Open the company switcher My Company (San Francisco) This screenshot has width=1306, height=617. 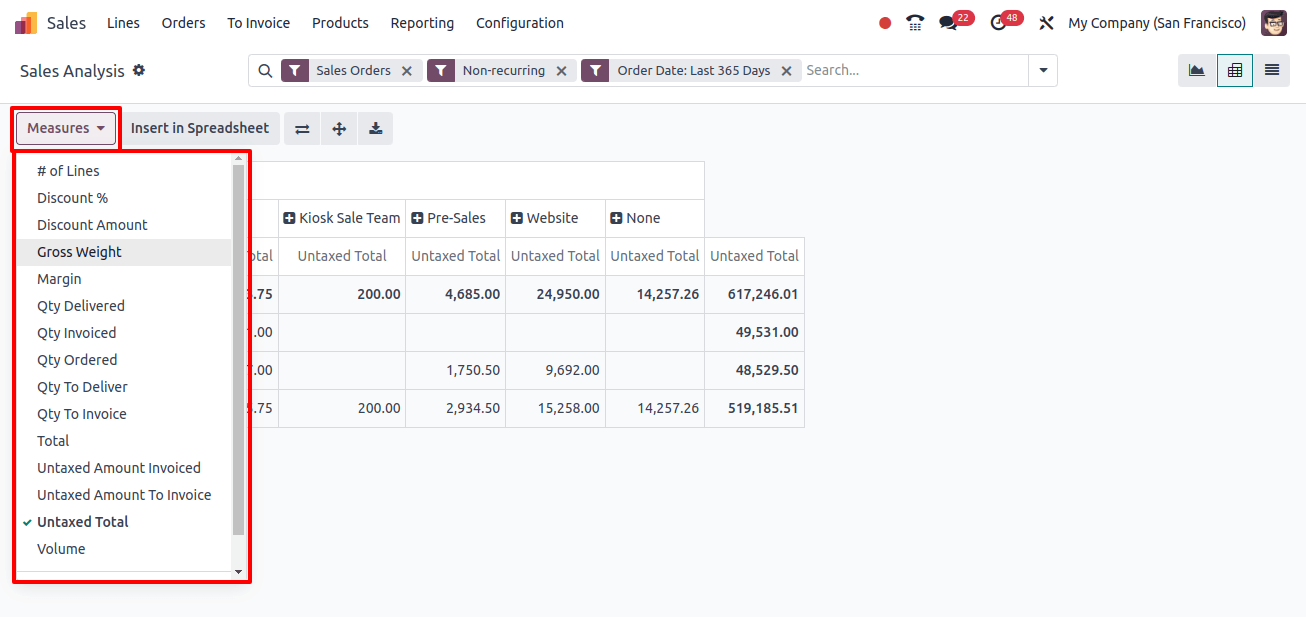(x=1157, y=23)
